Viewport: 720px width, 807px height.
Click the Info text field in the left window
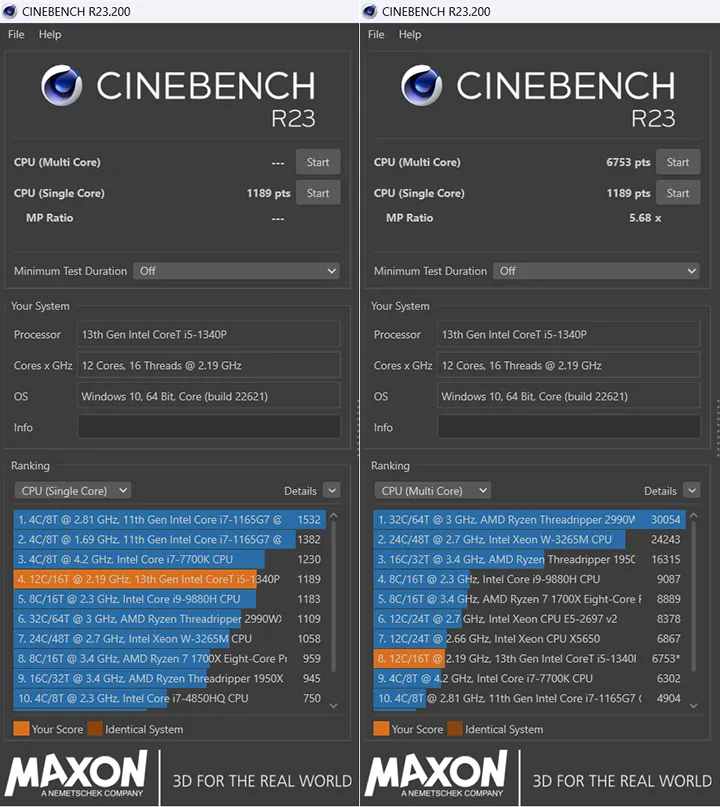pos(209,427)
